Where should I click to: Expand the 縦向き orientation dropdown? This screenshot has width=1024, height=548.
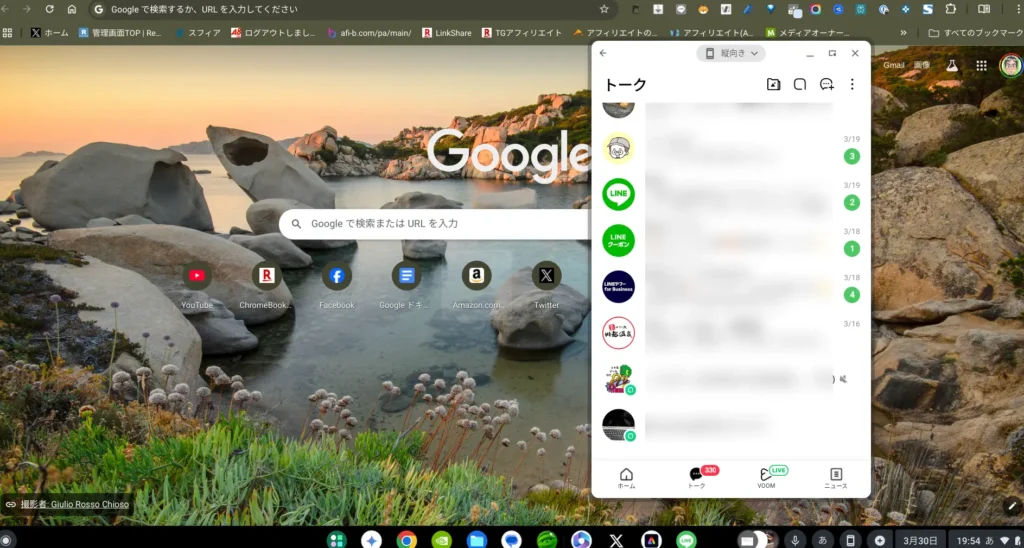(x=730, y=53)
